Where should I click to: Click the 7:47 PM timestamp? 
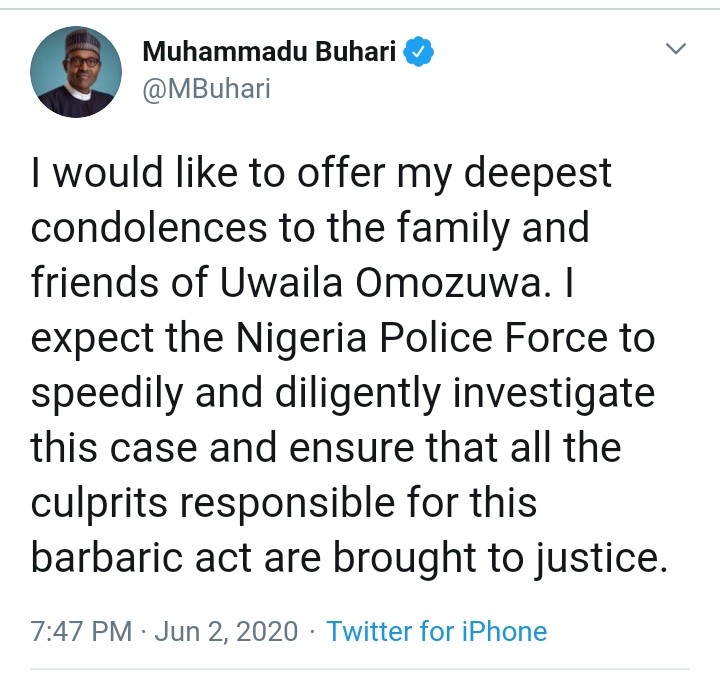pyautogui.click(x=80, y=632)
